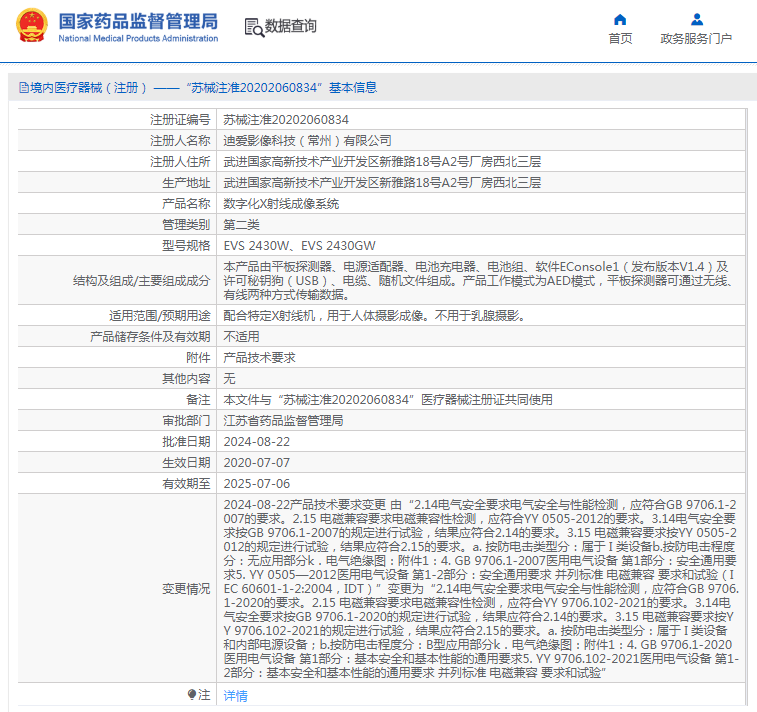
Task: Click the document icon beside 境内医疗器械
Action: (x=24, y=88)
